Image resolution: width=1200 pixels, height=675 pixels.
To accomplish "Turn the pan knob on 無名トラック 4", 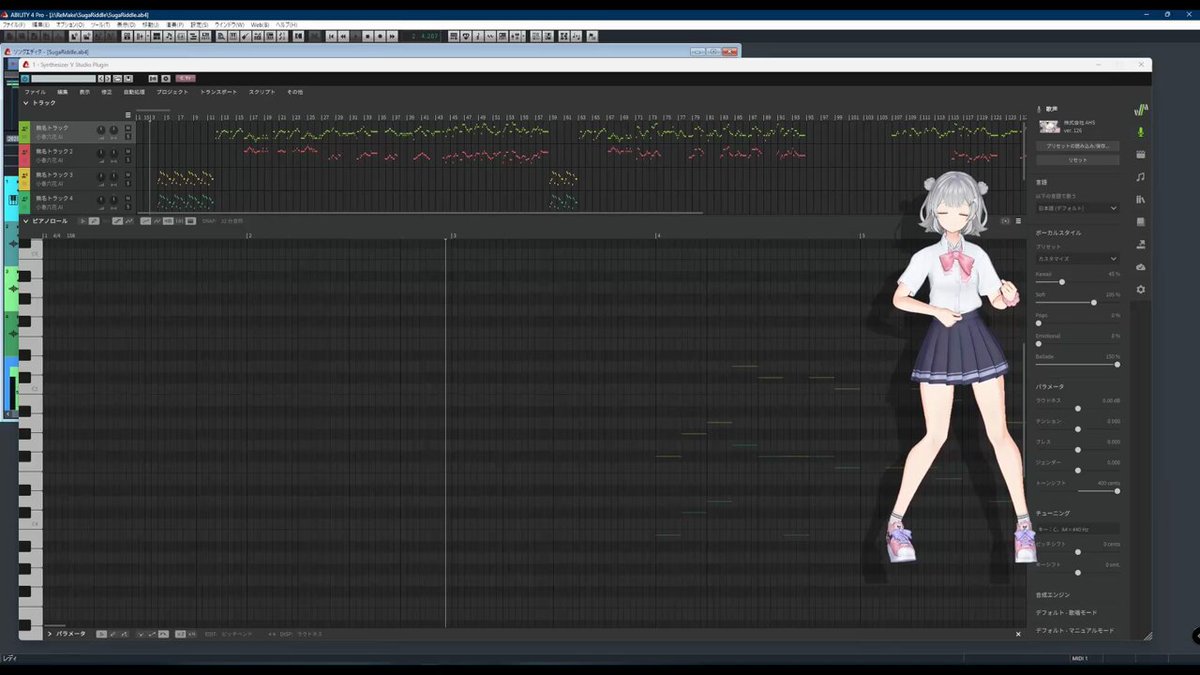I will [114, 200].
